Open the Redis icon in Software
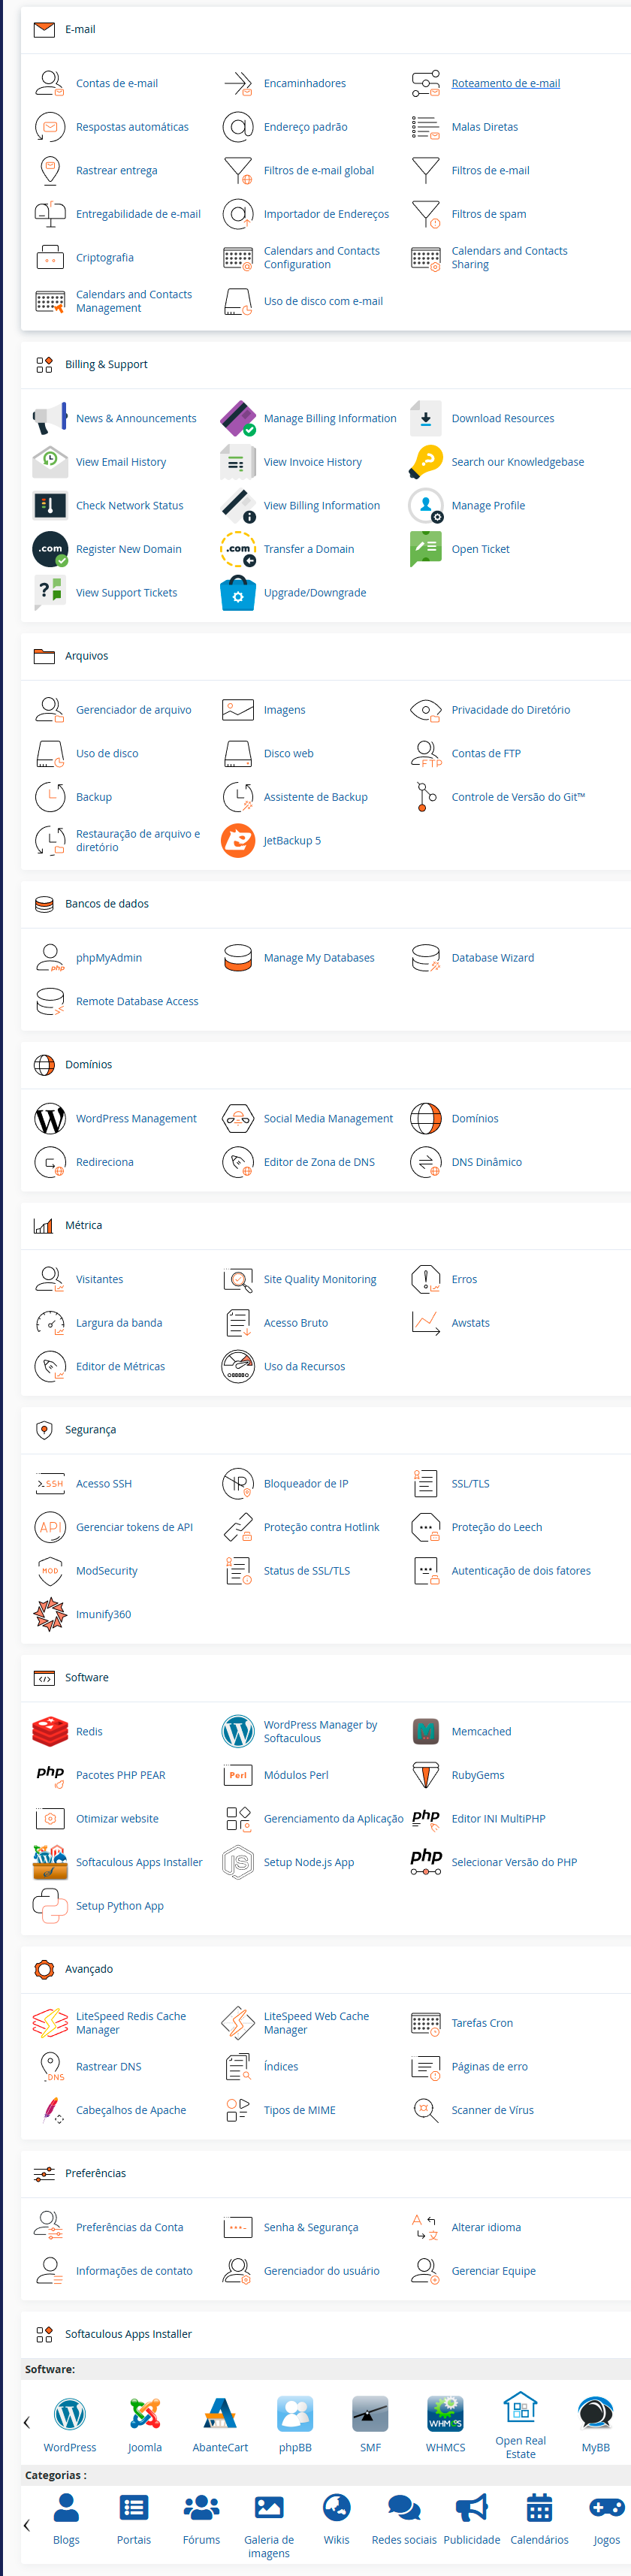Image resolution: width=631 pixels, height=2576 pixels. [49, 1730]
